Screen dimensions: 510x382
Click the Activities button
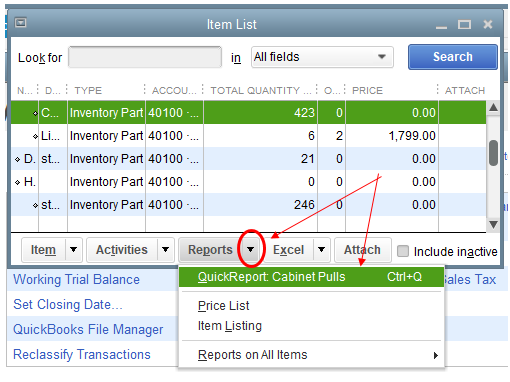[122, 250]
